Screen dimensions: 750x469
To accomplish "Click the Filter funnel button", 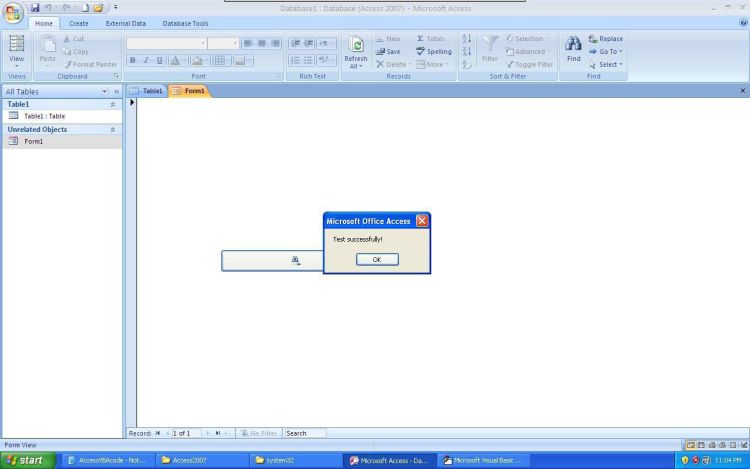I will tap(490, 49).
